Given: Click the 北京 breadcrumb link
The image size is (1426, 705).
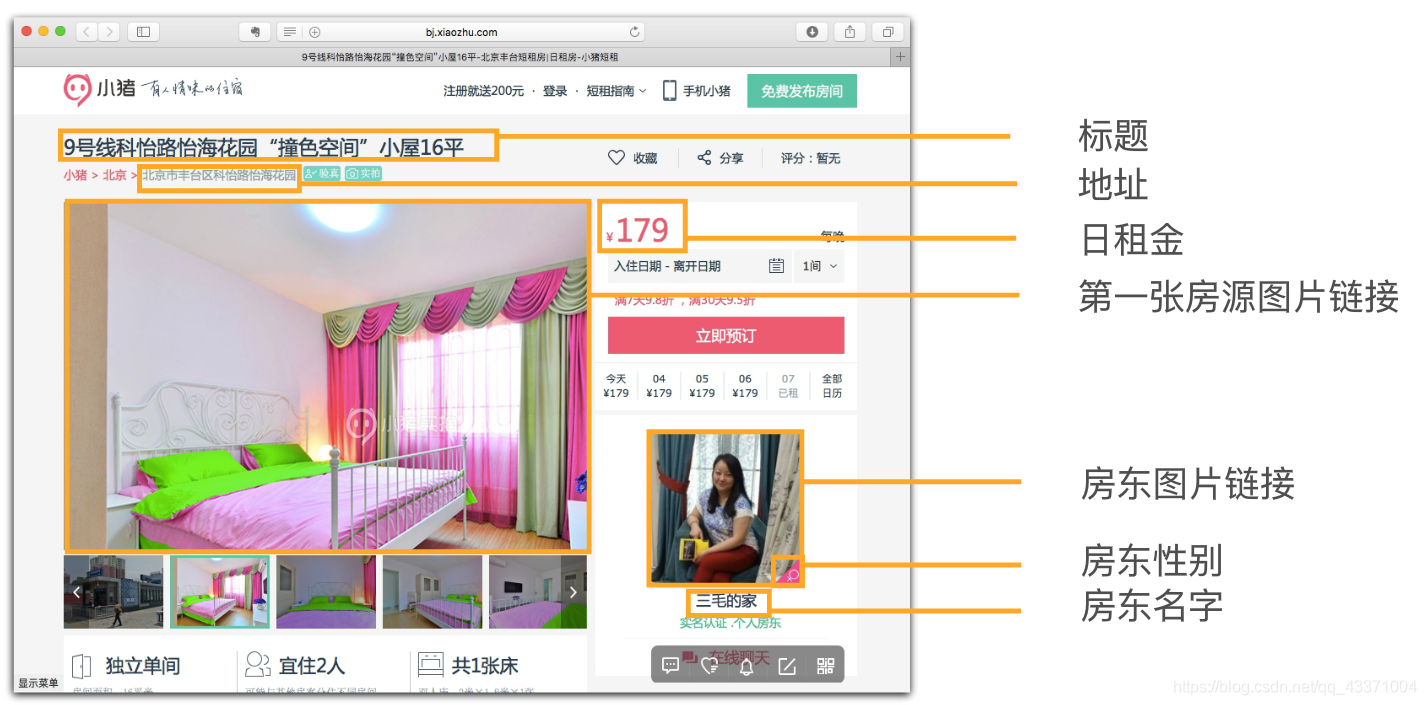Looking at the screenshot, I should click(114, 175).
